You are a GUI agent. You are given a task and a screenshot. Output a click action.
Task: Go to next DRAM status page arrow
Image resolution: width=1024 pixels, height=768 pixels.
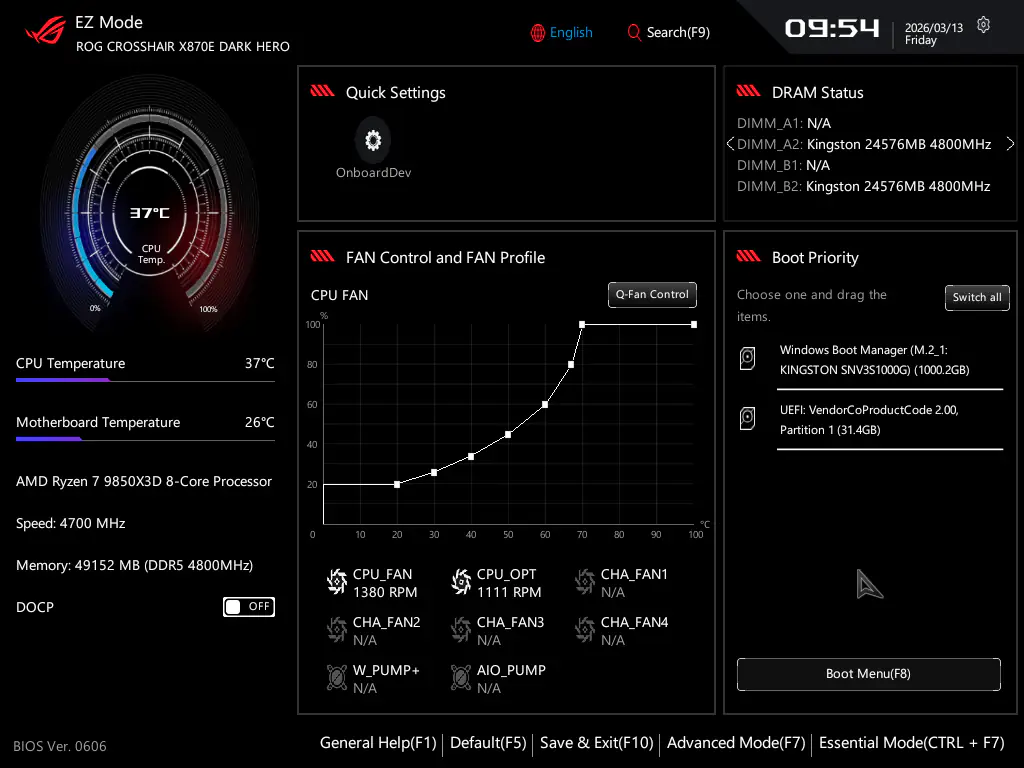pyautogui.click(x=1010, y=144)
